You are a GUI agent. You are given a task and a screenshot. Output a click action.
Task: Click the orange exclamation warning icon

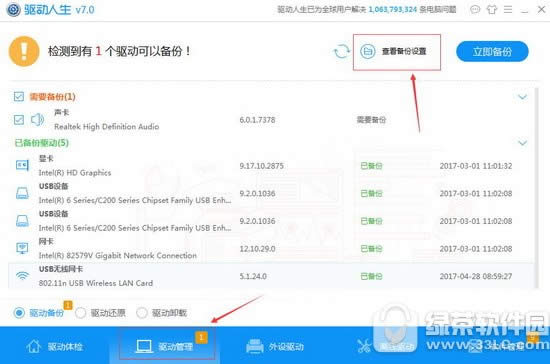pyautogui.click(x=24, y=51)
